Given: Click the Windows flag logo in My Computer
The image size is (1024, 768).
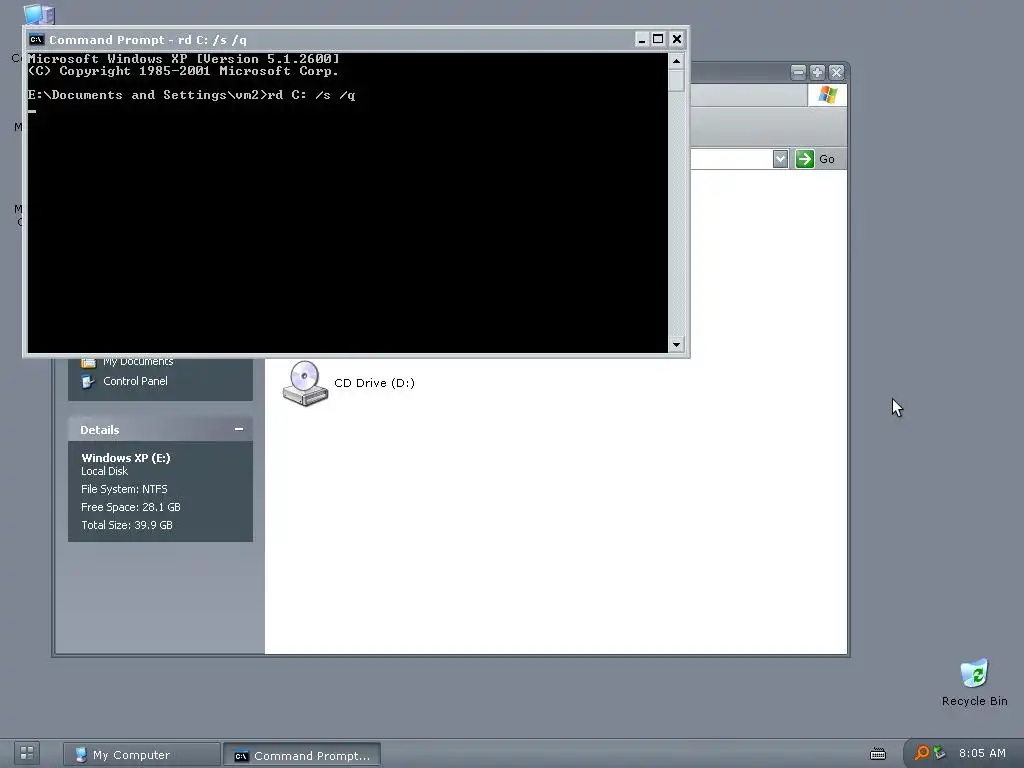Looking at the screenshot, I should 827,95.
